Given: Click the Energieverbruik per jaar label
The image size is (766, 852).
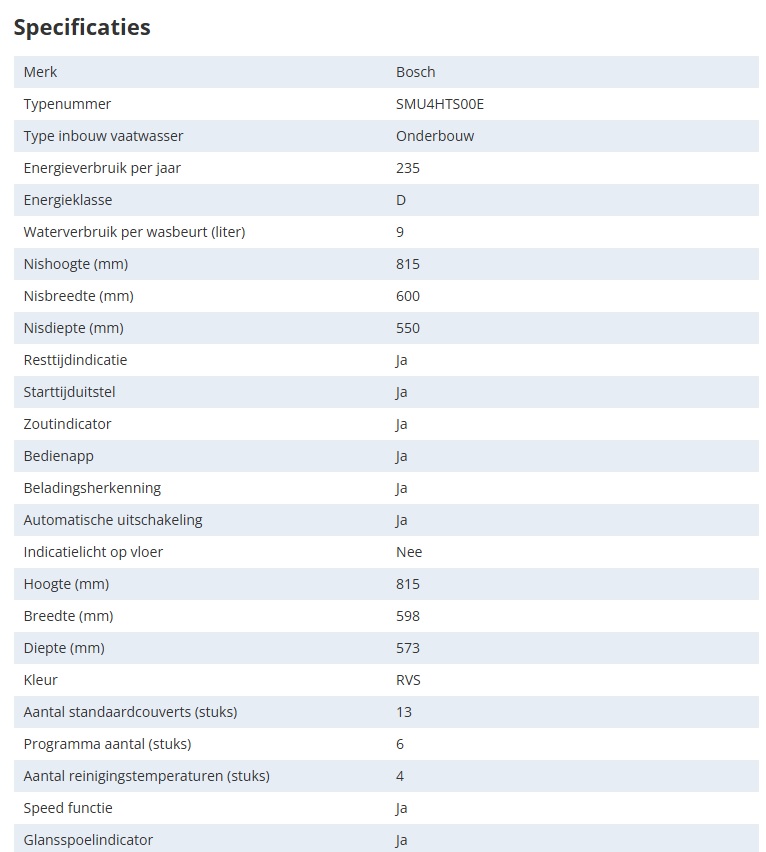Looking at the screenshot, I should pyautogui.click(x=102, y=168).
